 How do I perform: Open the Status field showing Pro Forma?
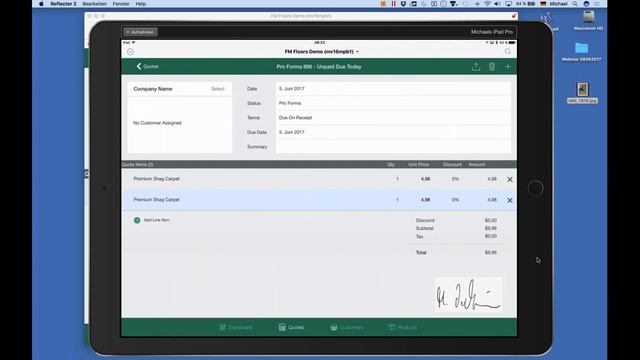click(x=393, y=103)
